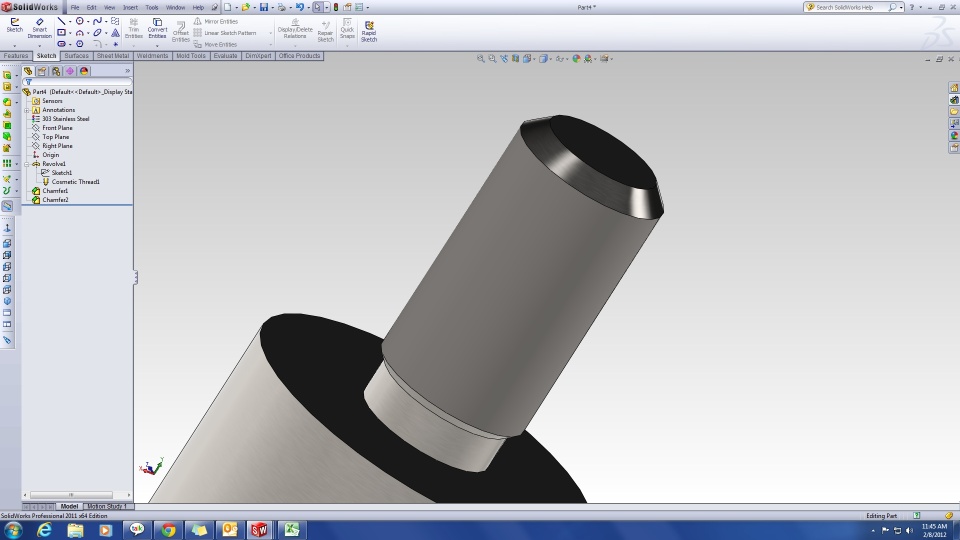Click the Save icon in top toolbar
Image resolution: width=960 pixels, height=540 pixels.
pos(264,7)
